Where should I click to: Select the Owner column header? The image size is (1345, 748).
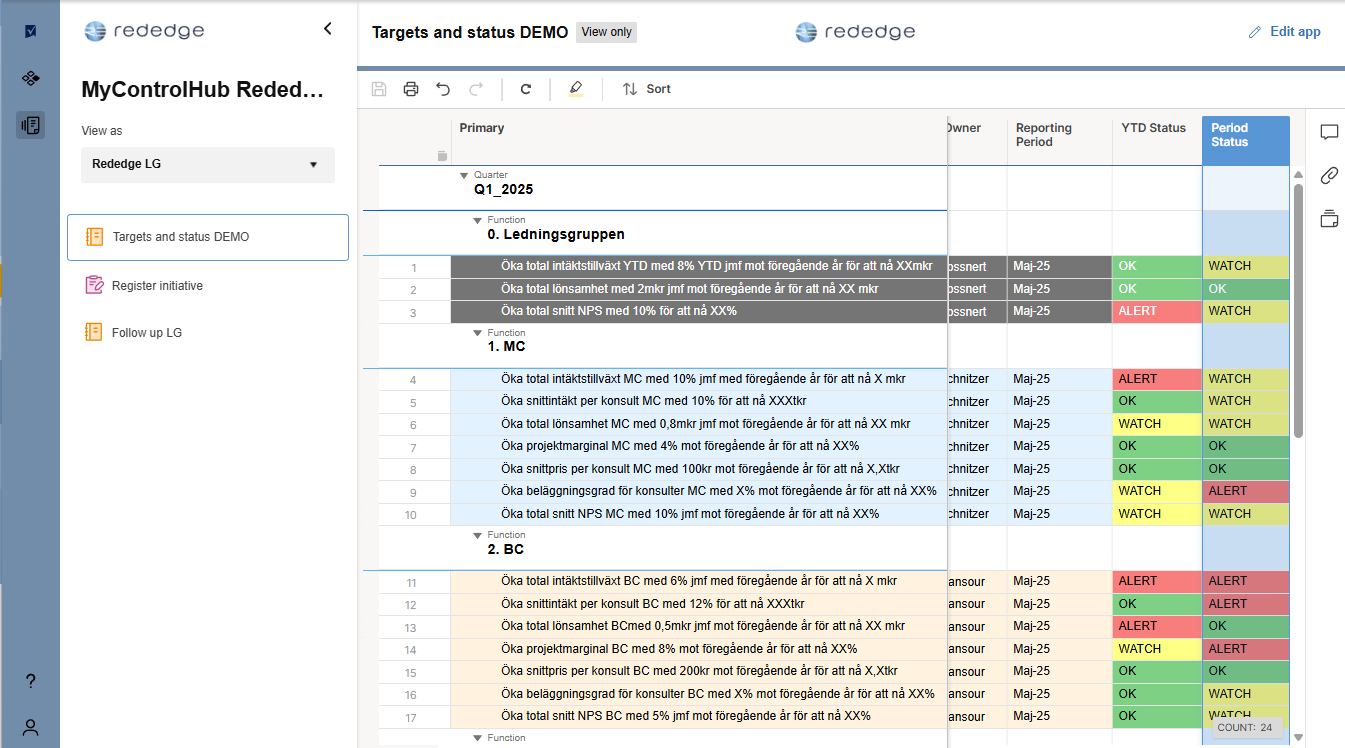click(977, 139)
